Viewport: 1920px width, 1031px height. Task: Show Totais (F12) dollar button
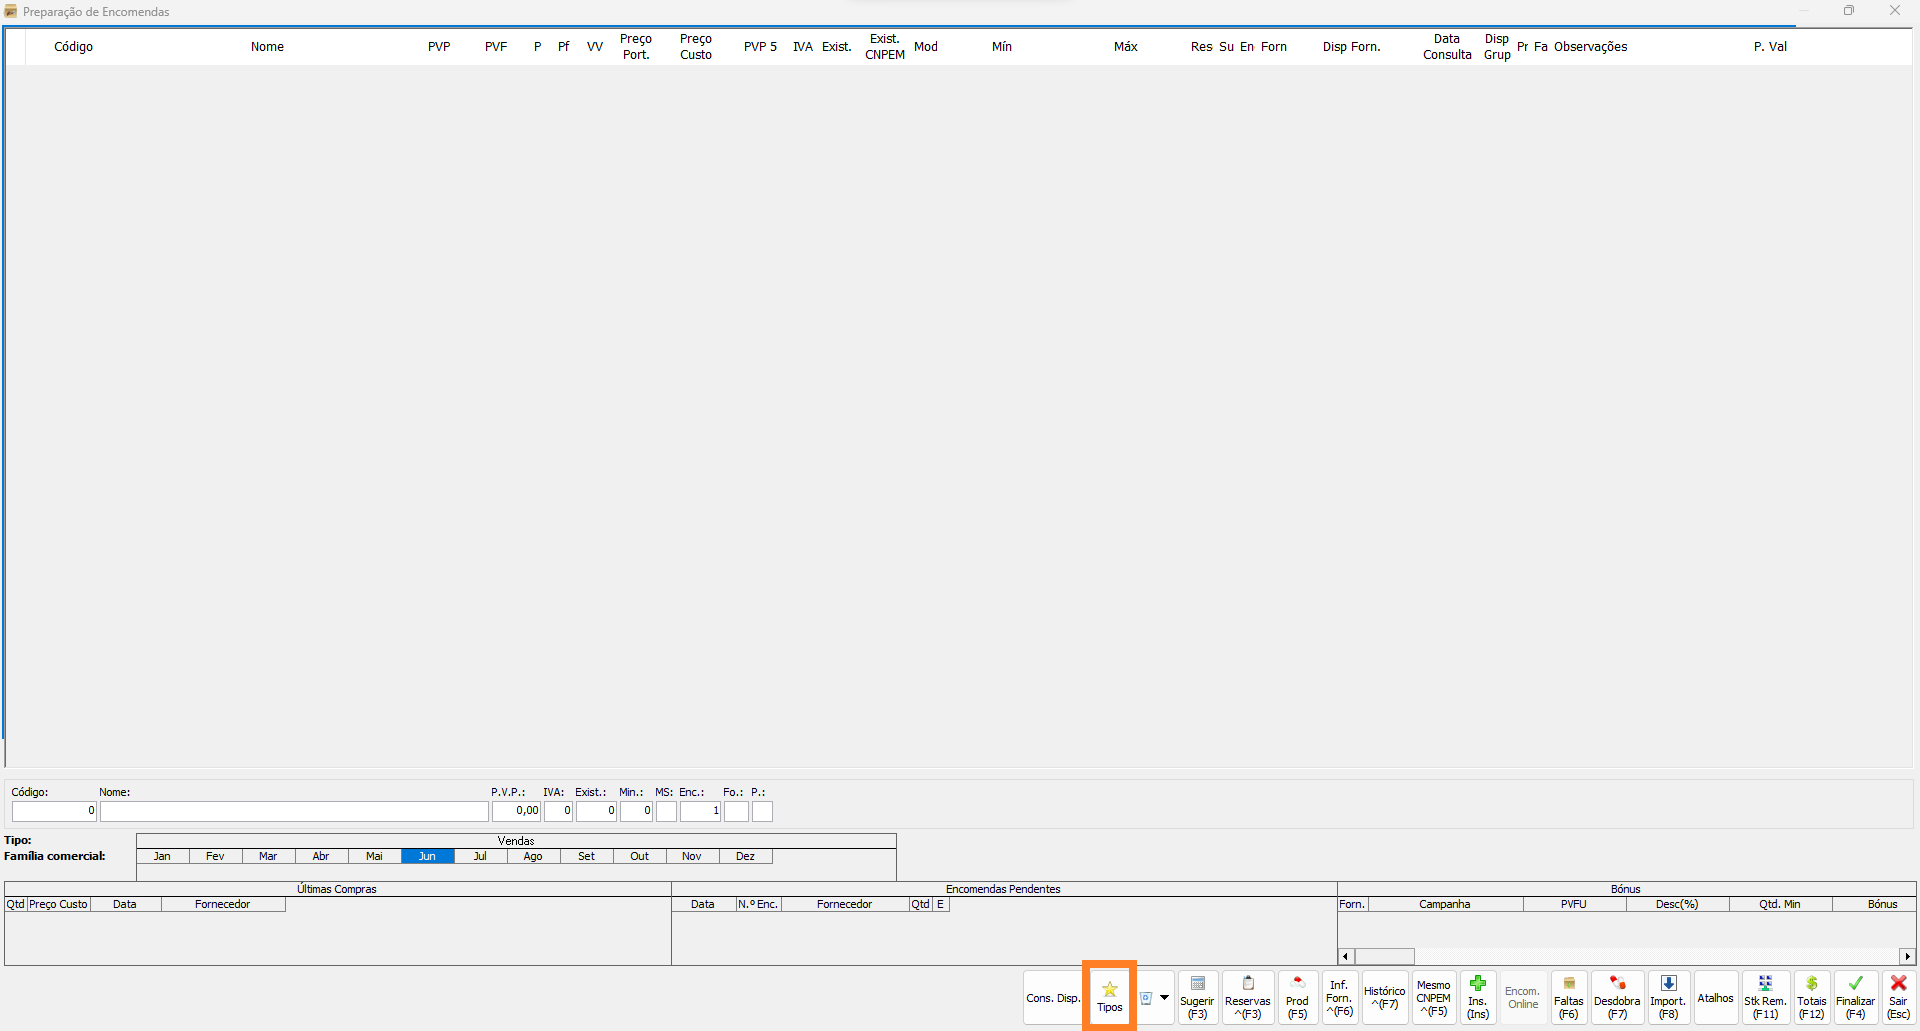[x=1811, y=997]
